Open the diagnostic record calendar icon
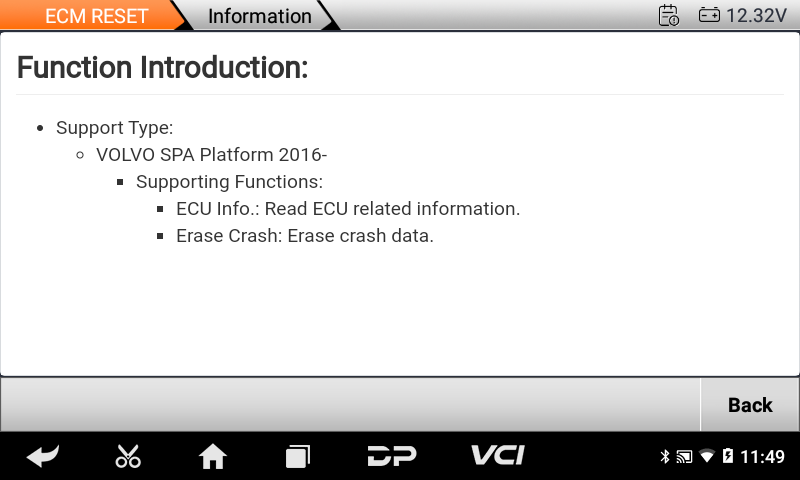Screen dimensions: 800x480 [x=668, y=15]
